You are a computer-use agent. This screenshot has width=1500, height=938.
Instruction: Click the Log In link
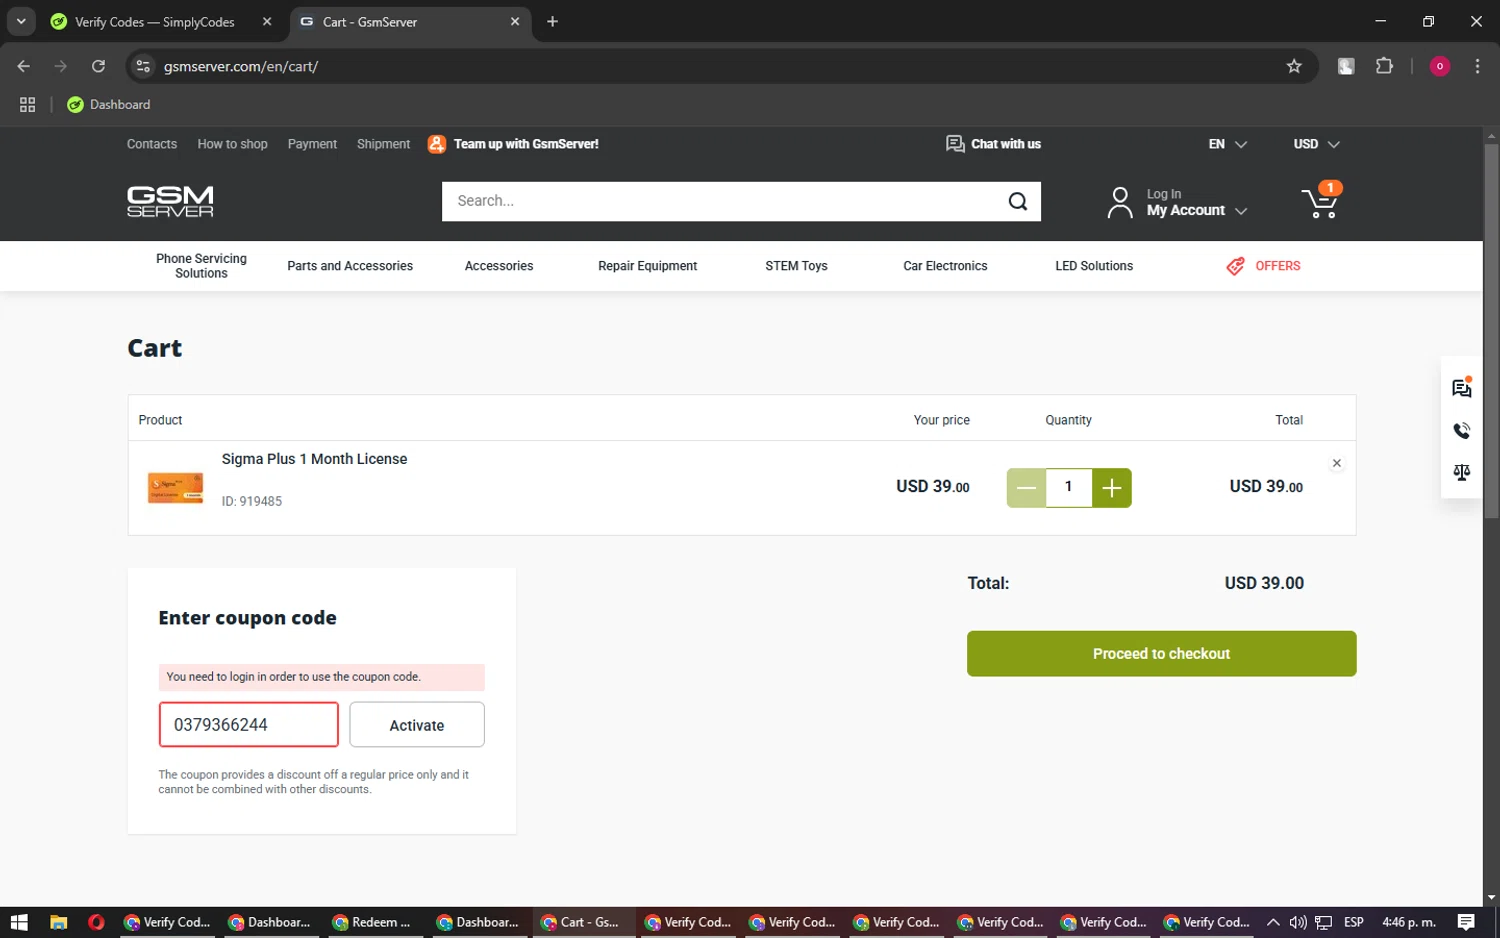point(1164,194)
